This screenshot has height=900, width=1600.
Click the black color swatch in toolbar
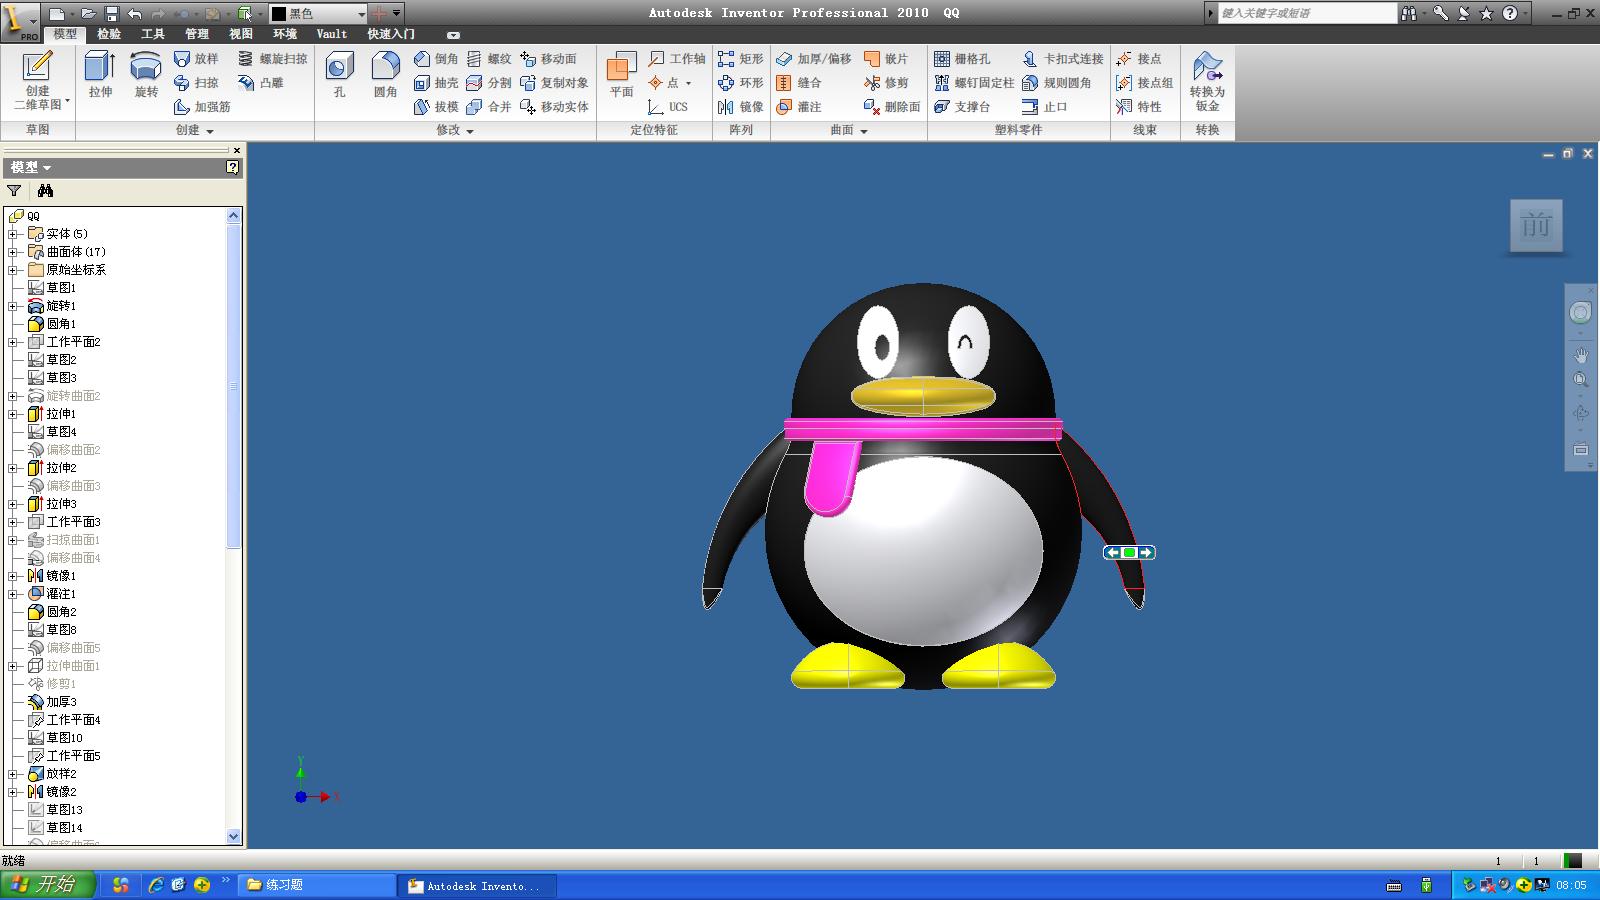(x=279, y=14)
